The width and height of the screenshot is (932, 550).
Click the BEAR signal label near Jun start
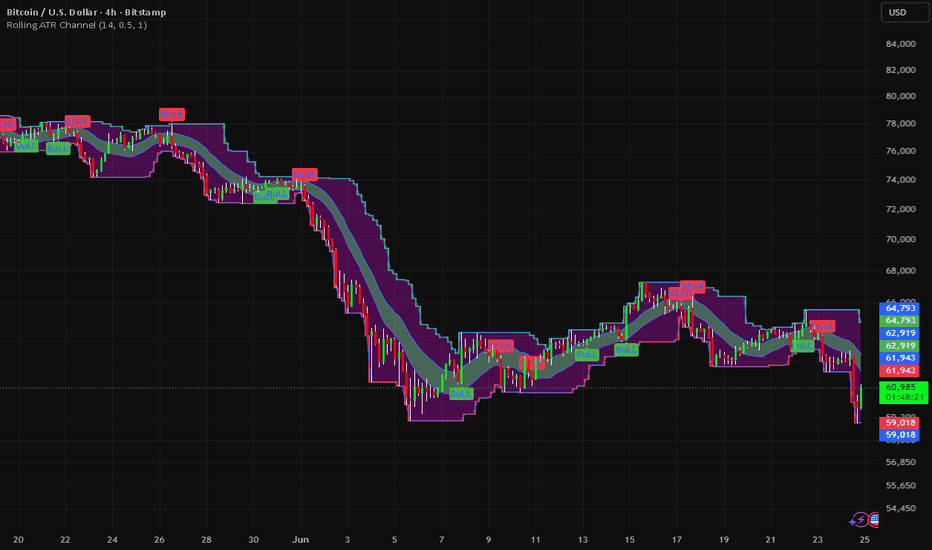(x=304, y=174)
